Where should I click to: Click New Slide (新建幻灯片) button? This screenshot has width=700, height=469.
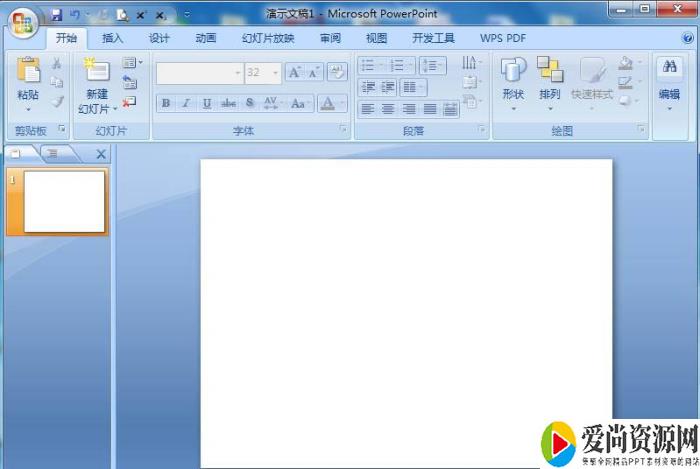point(95,85)
